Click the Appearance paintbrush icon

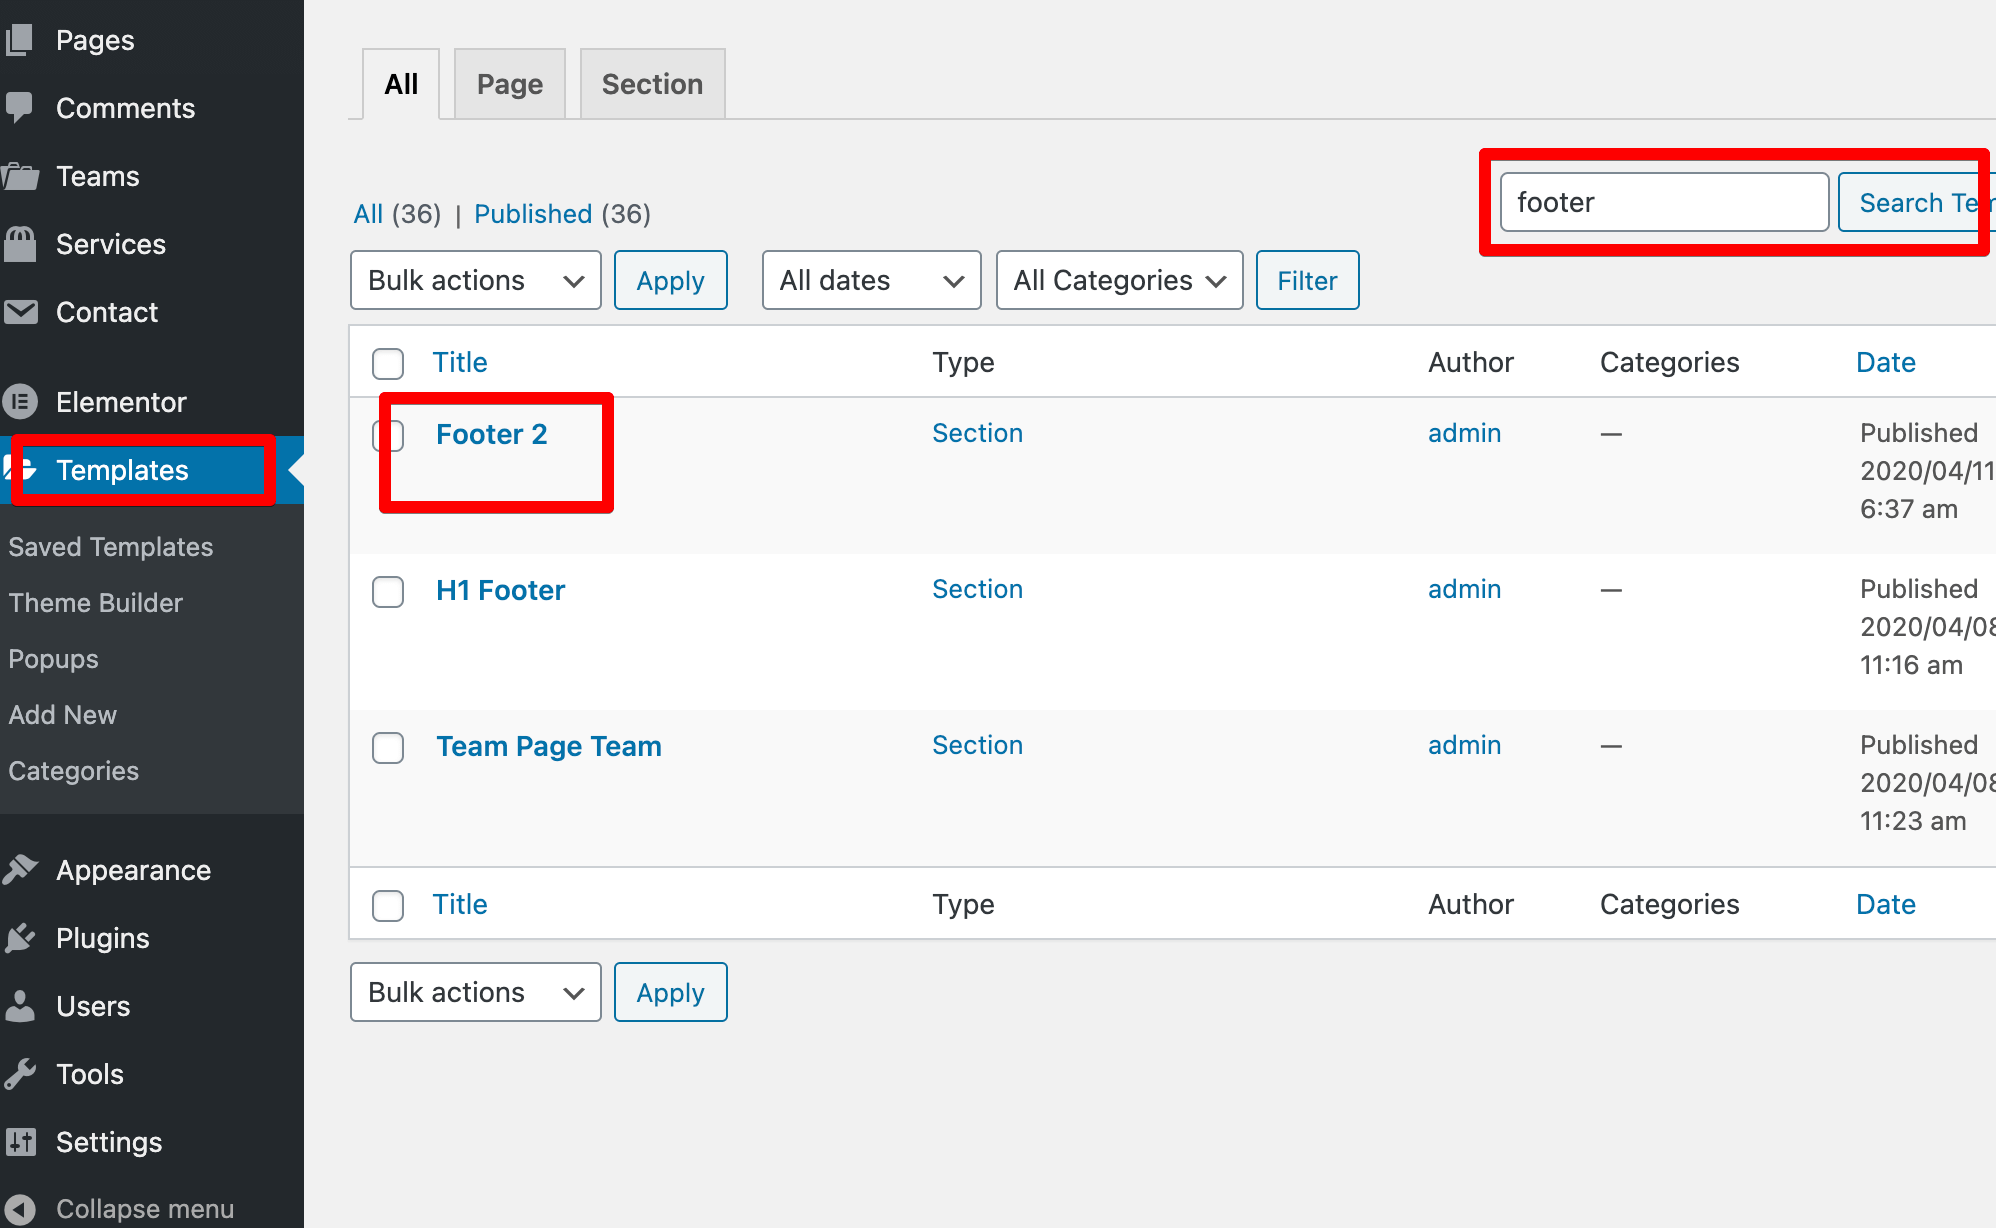pos(20,870)
